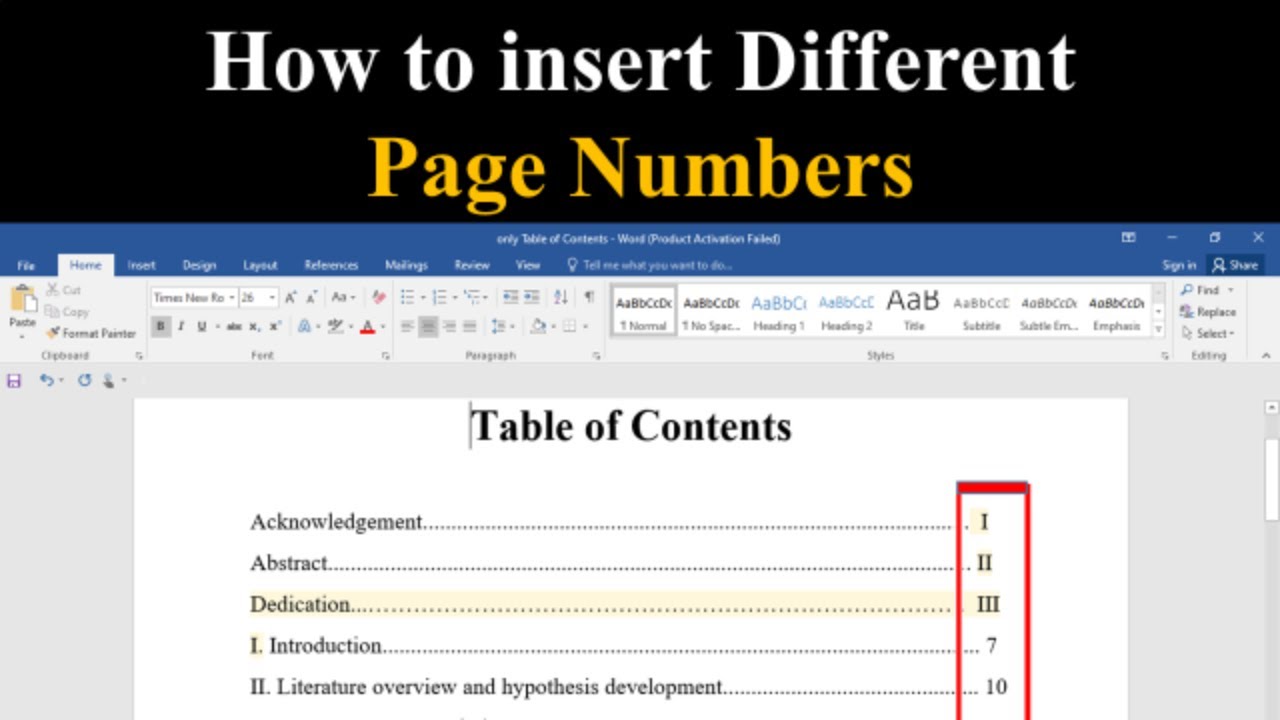Decrease font size with shrink font icon

[x=312, y=297]
